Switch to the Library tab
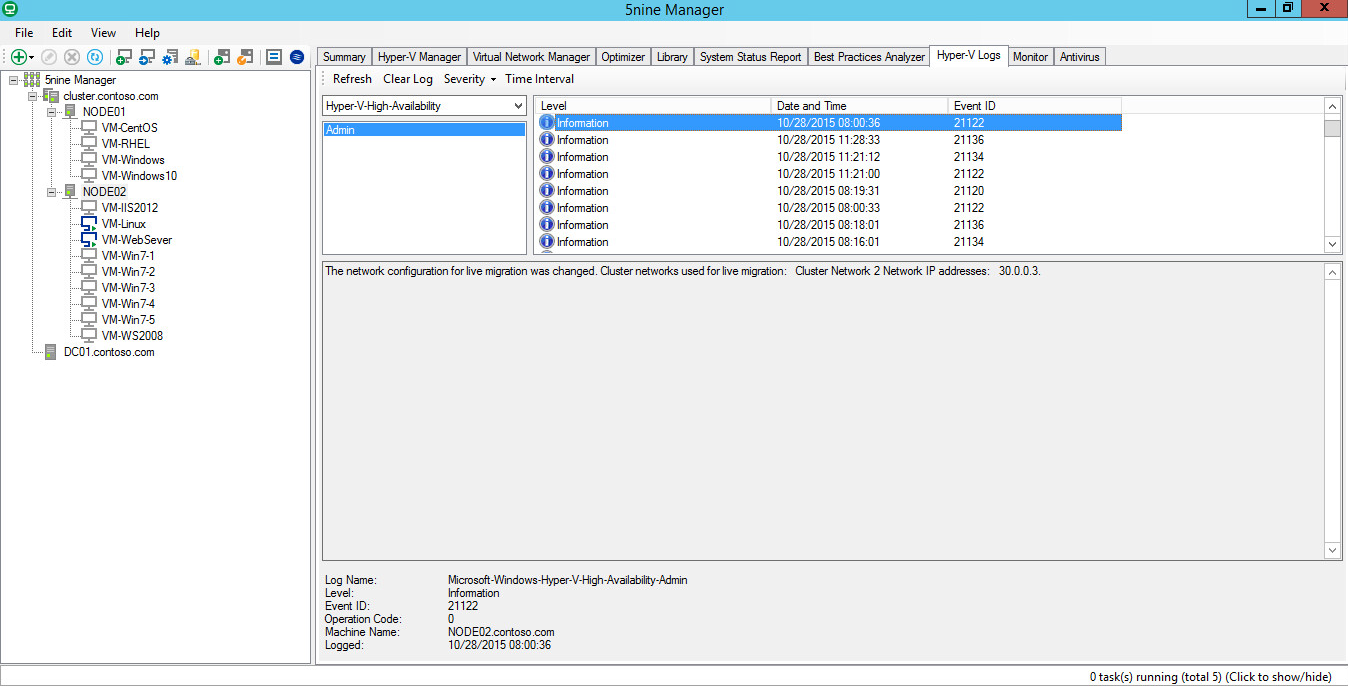The image size is (1348, 686). point(672,57)
